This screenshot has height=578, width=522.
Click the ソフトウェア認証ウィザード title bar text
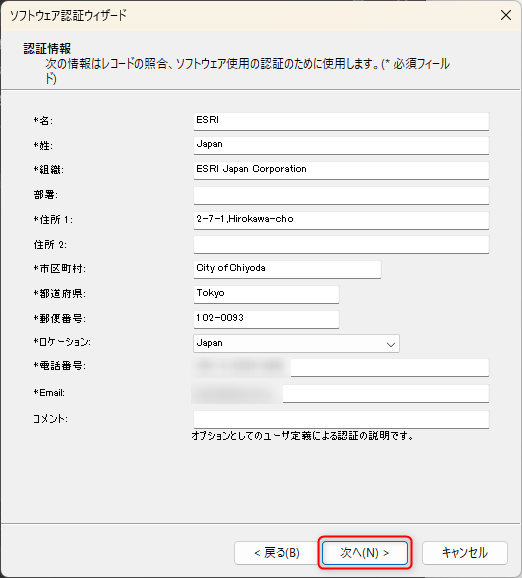(x=68, y=15)
